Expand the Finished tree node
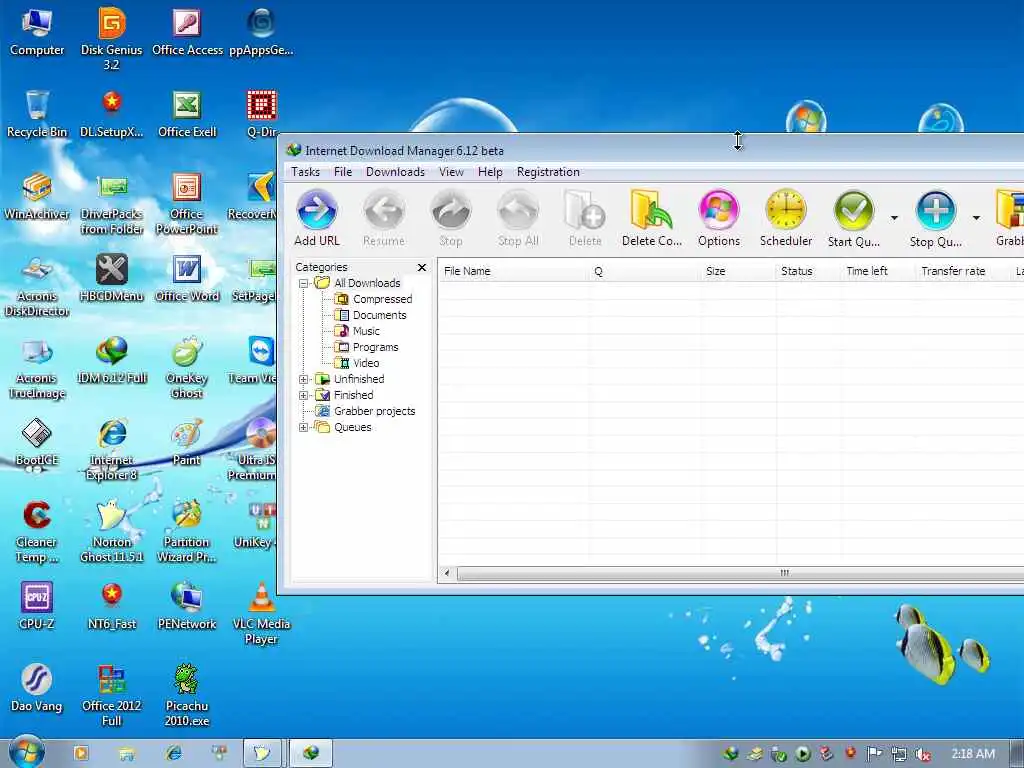 303,395
